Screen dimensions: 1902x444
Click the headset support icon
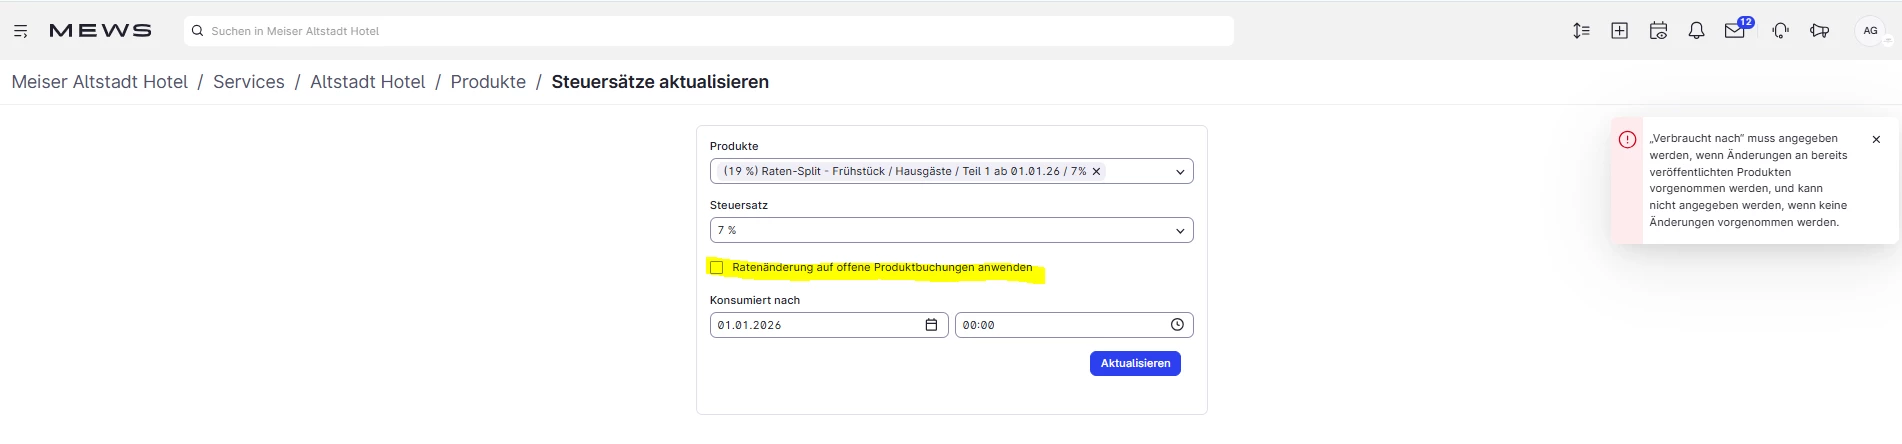point(1780,31)
